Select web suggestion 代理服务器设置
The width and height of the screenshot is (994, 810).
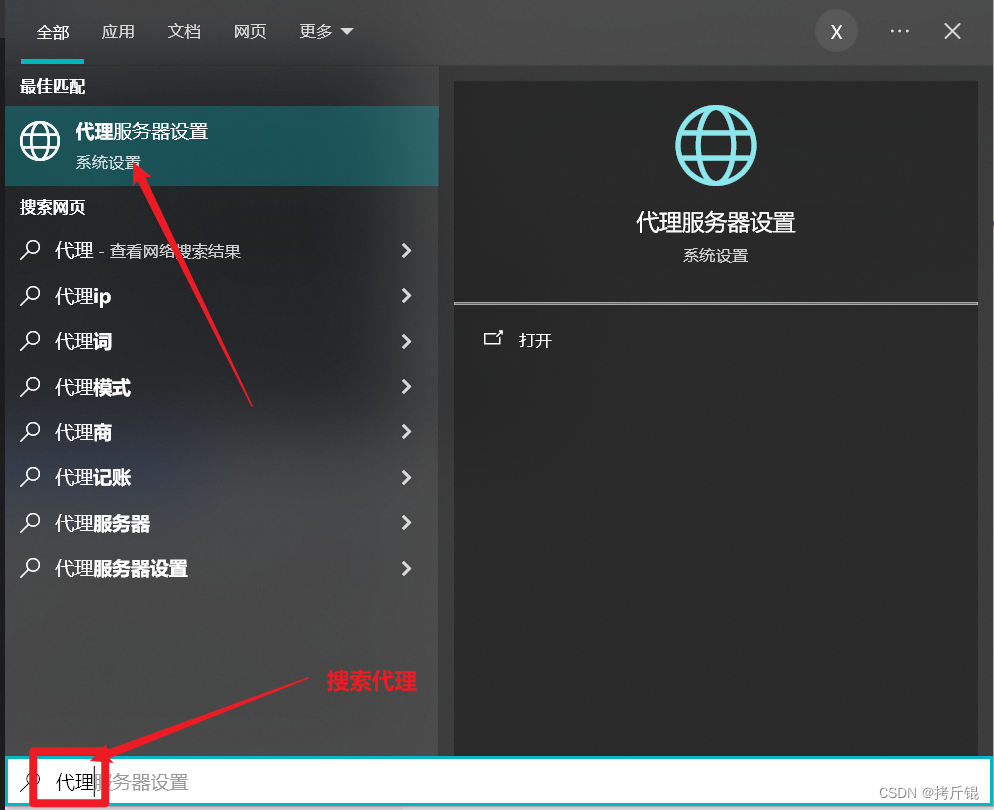pos(222,569)
